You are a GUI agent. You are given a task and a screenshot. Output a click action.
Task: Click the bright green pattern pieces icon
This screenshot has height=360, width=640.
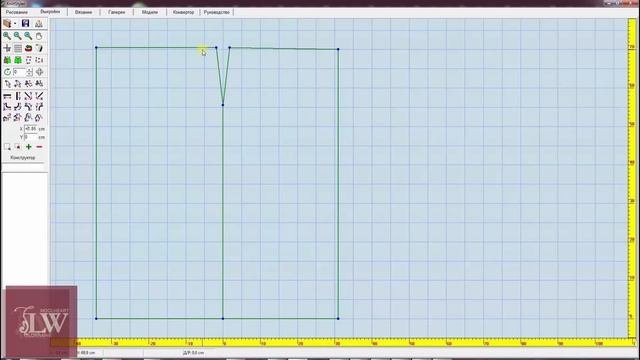click(x=18, y=60)
